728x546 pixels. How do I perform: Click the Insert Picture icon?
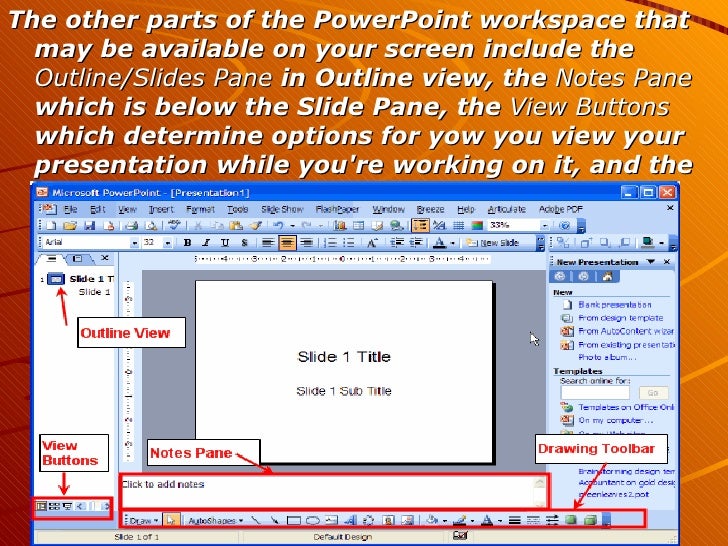point(407,520)
